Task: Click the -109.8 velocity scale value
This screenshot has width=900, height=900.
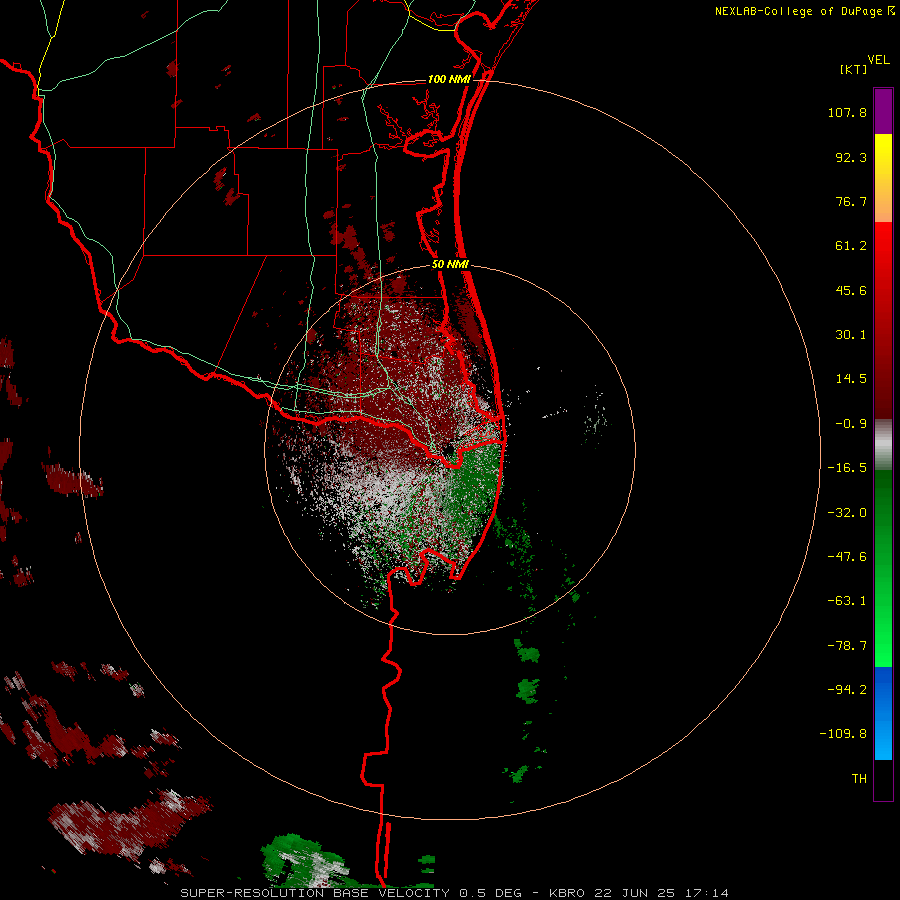Action: (x=843, y=734)
